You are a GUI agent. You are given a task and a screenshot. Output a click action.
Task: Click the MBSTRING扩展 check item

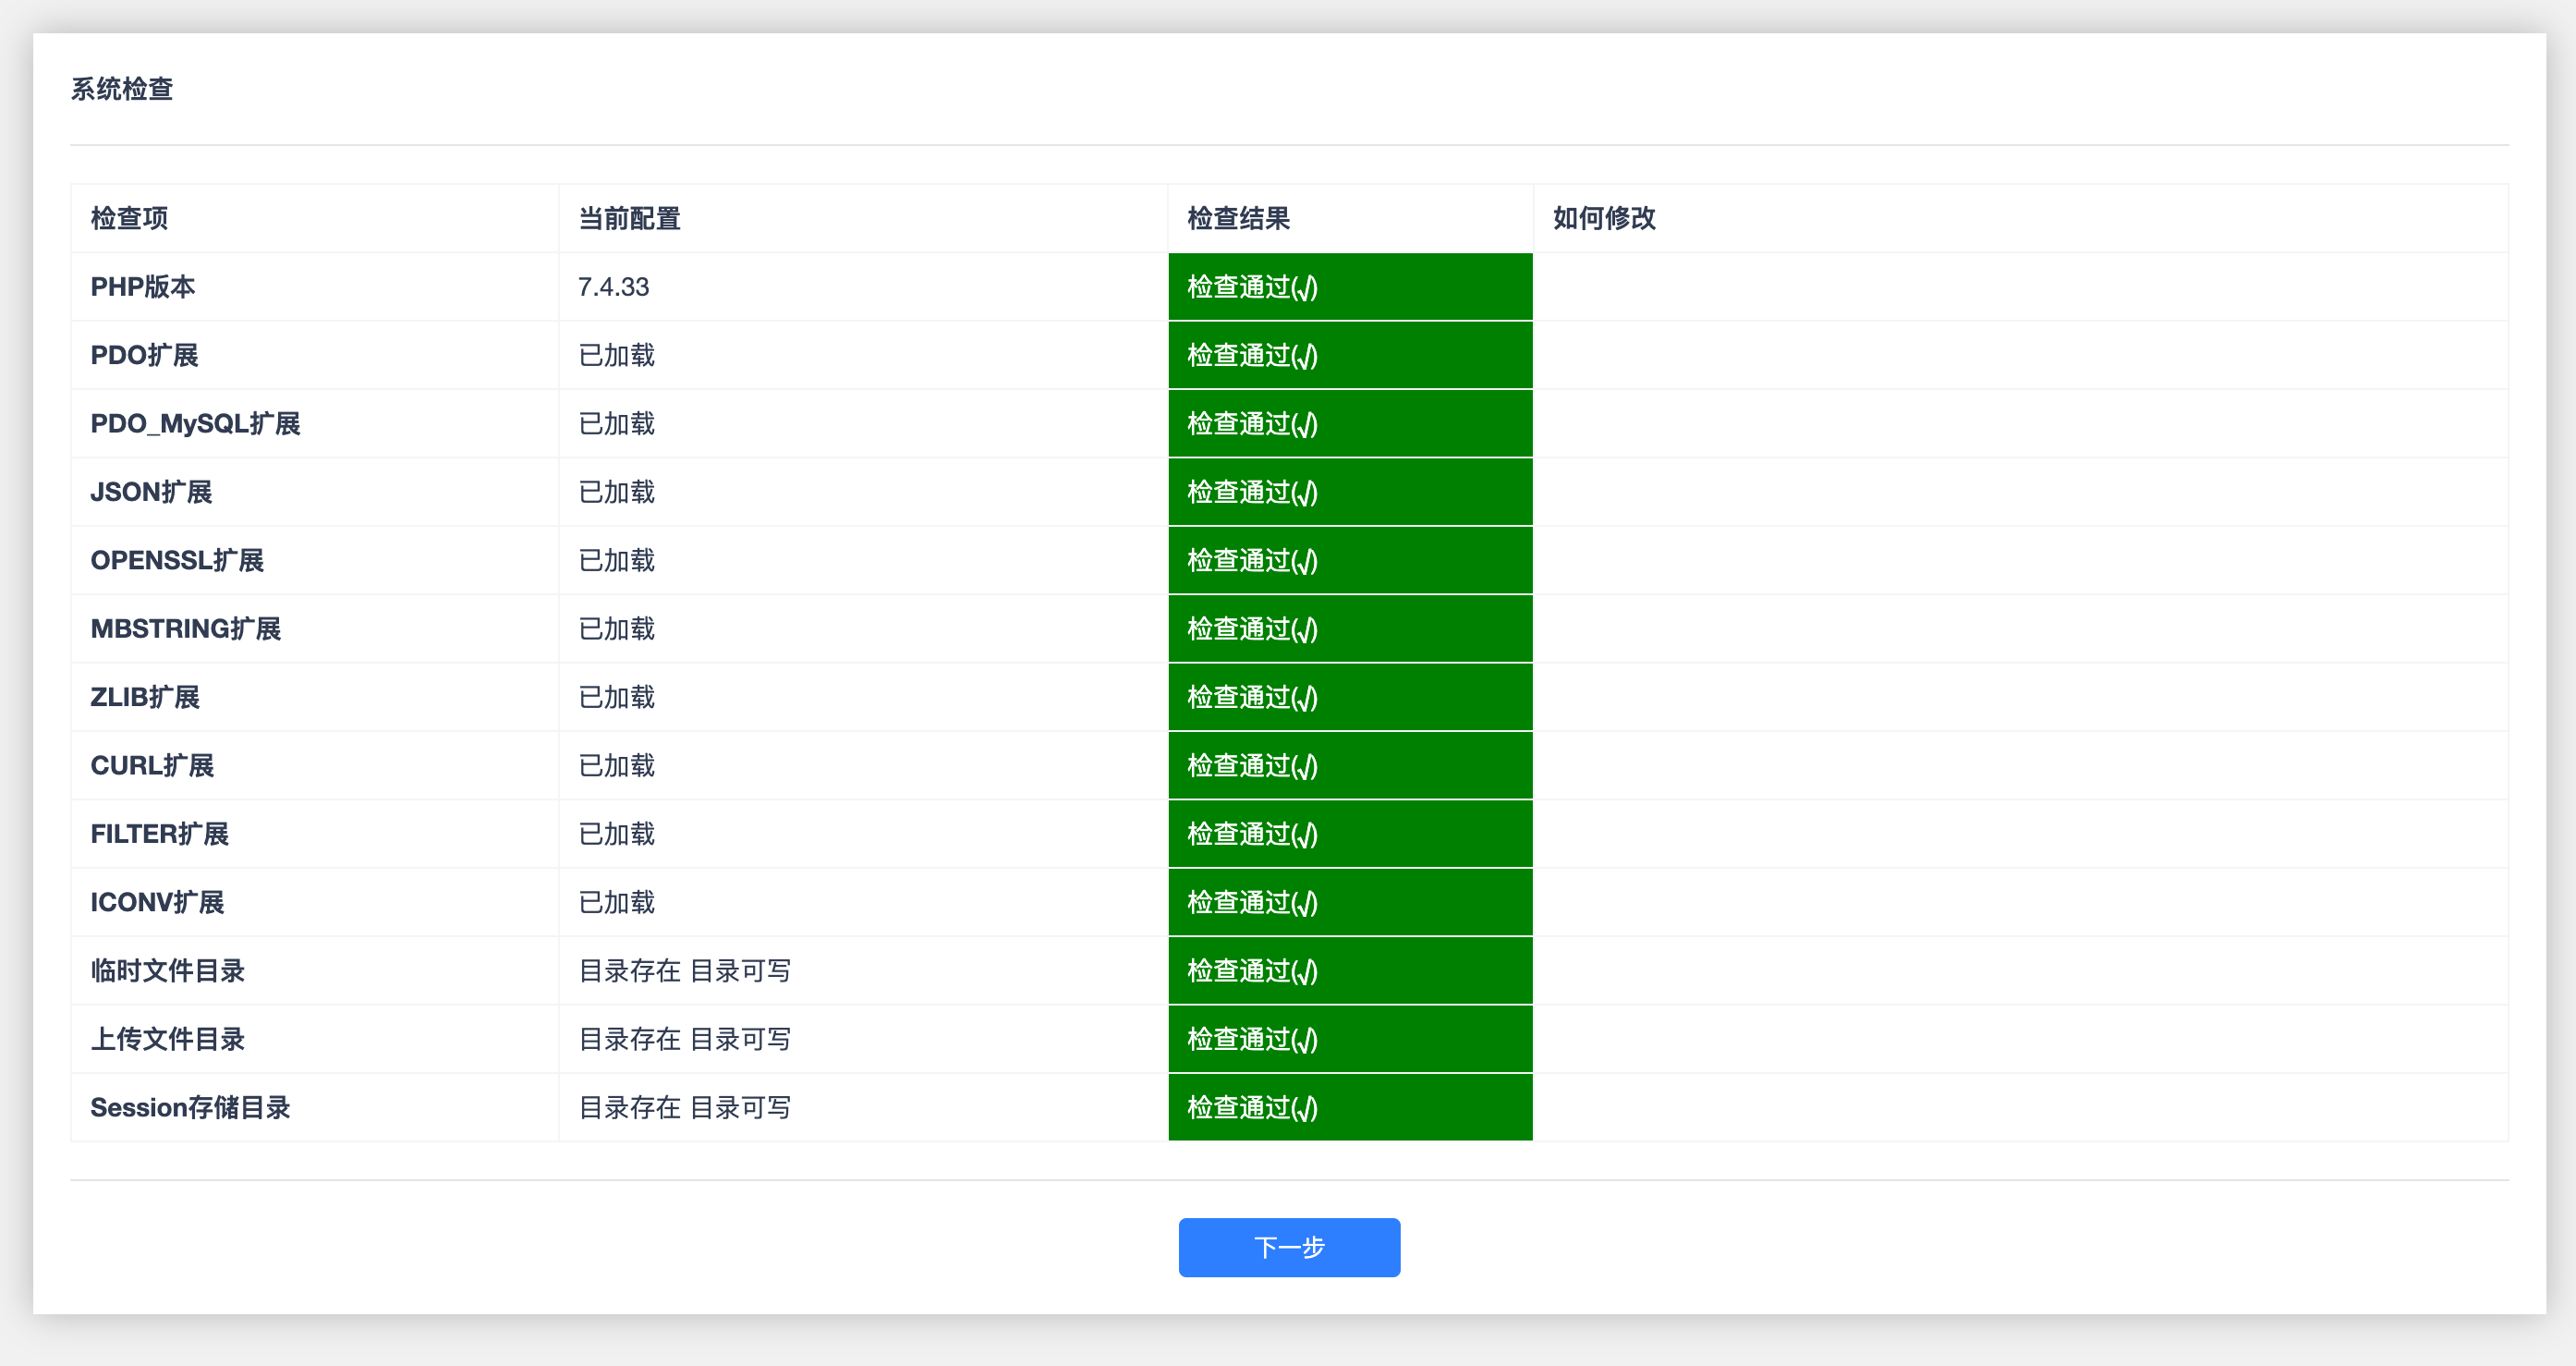[185, 629]
